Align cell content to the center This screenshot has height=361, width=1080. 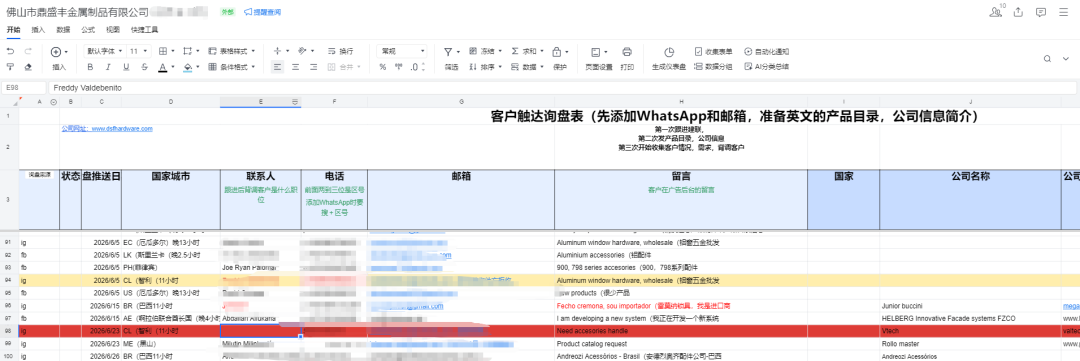coord(295,67)
